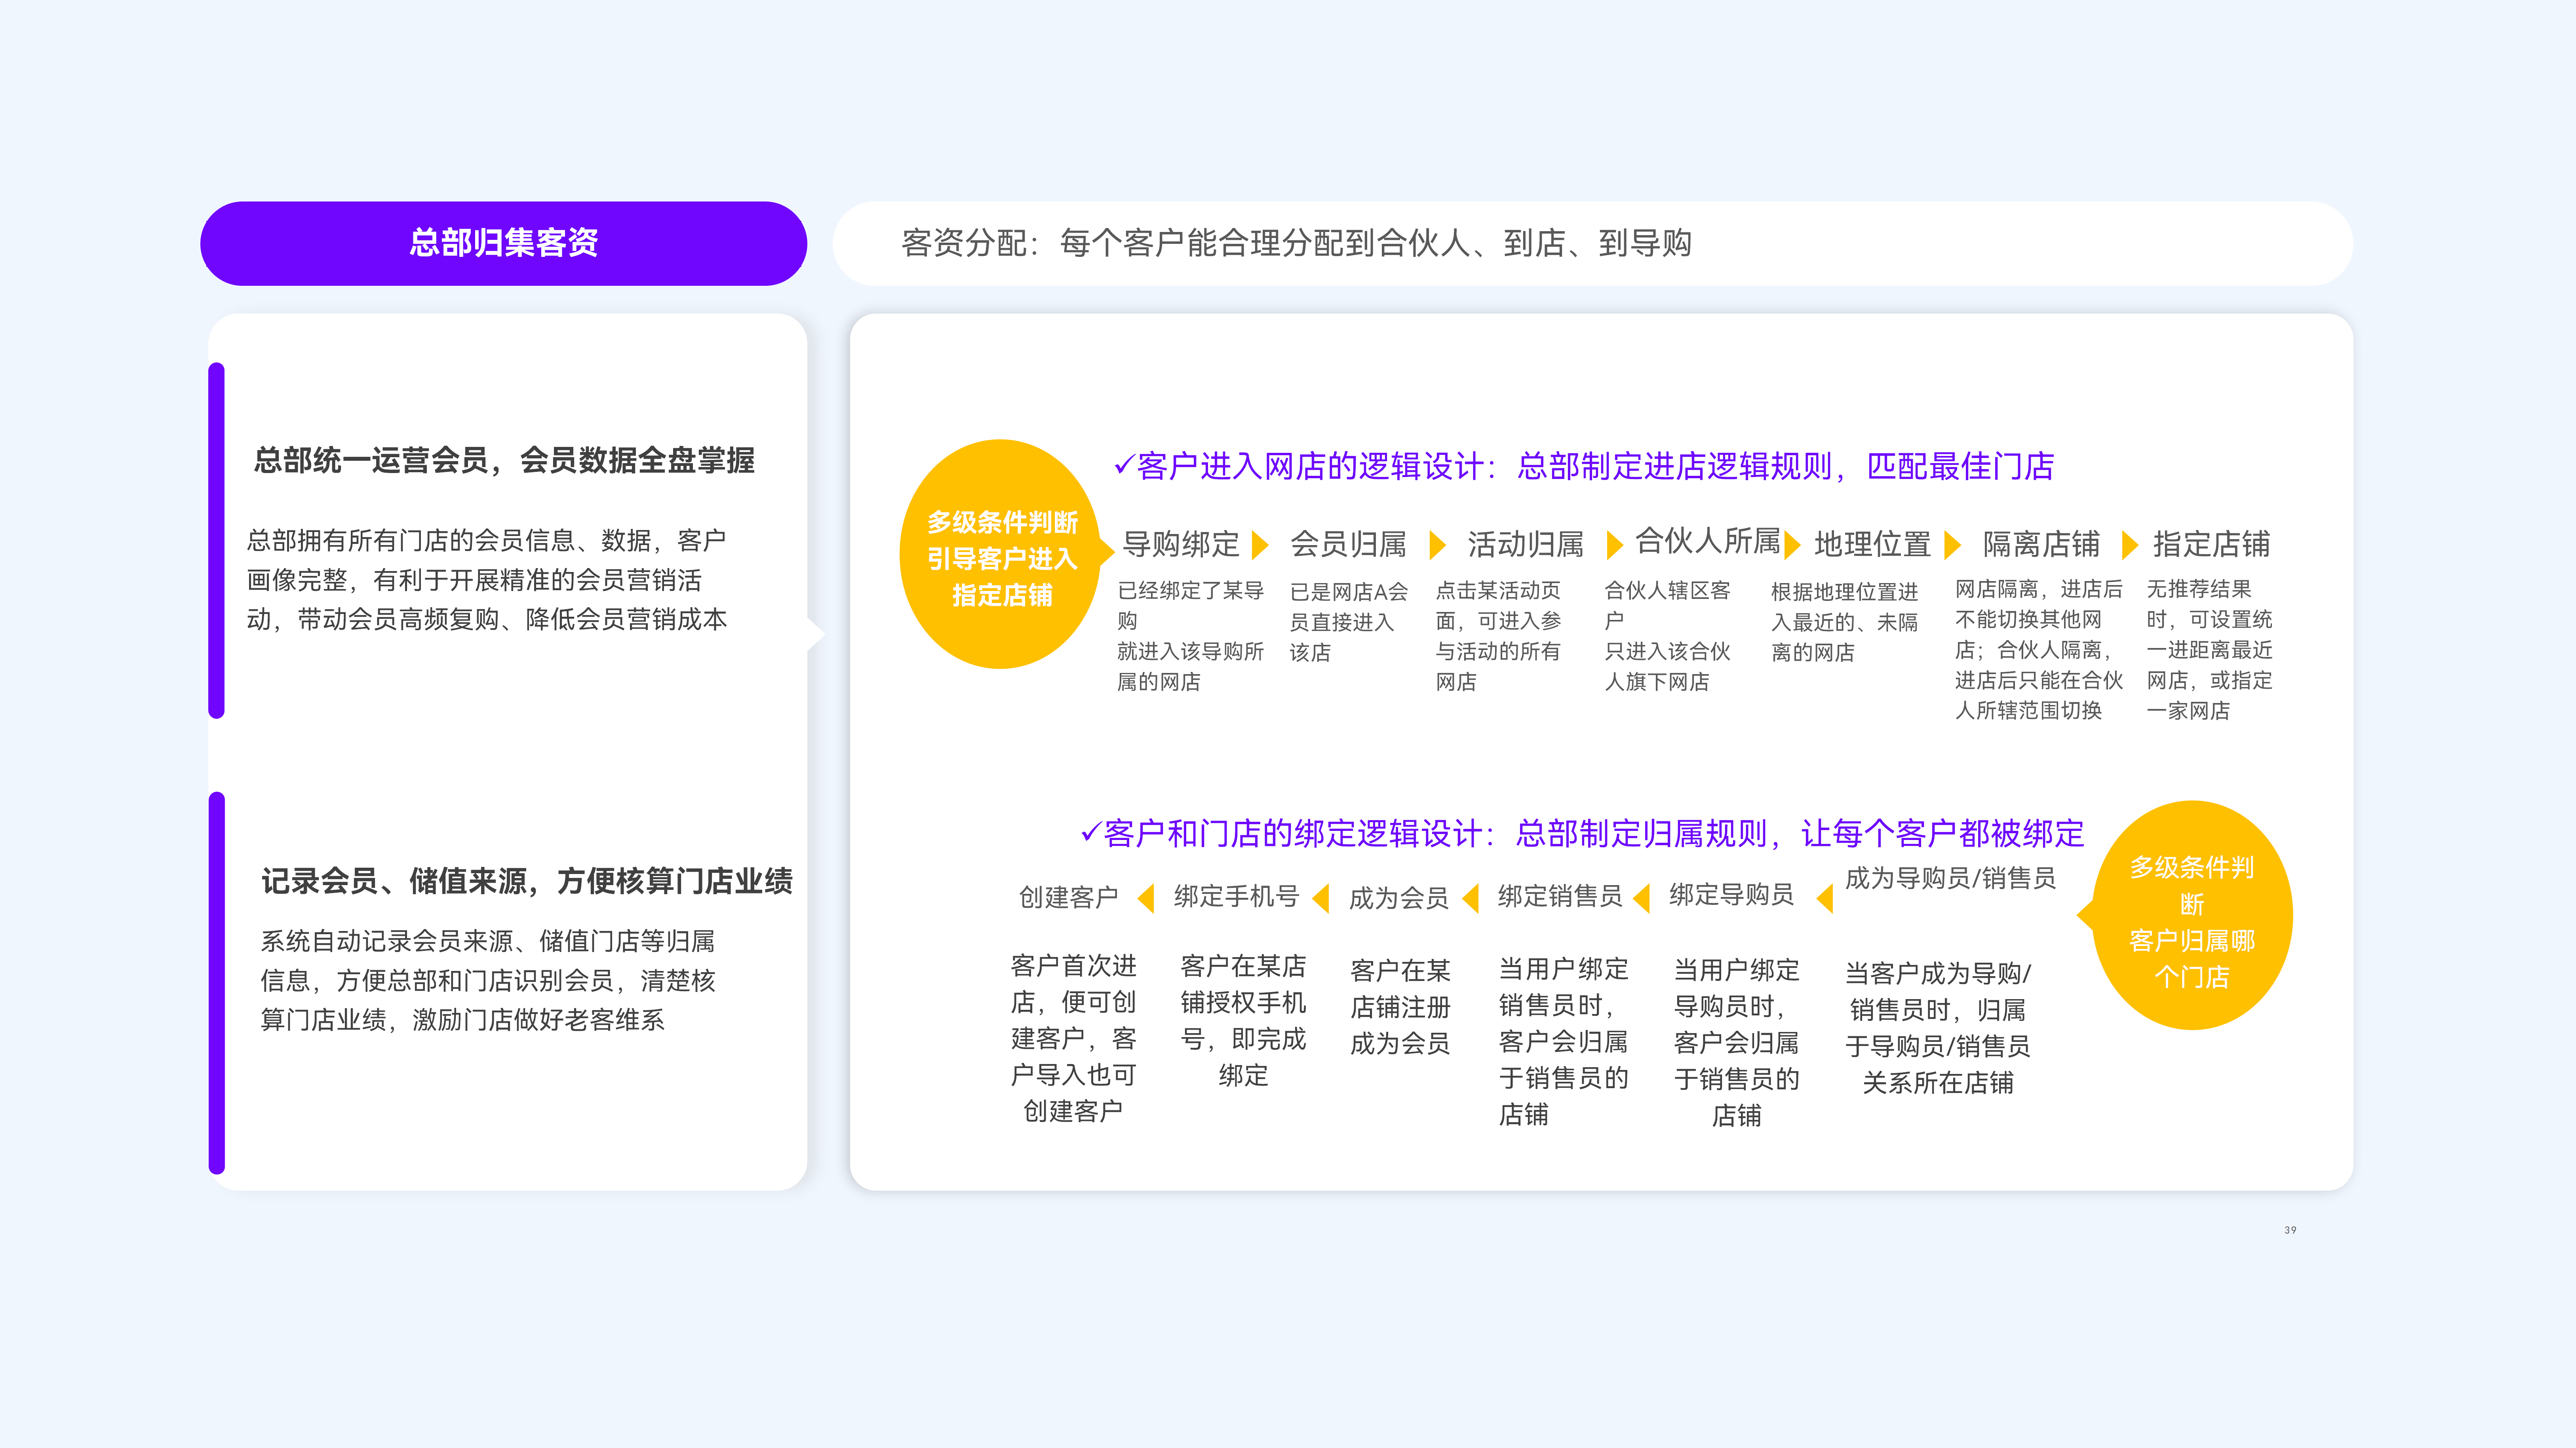The height and width of the screenshot is (1448, 2576).
Task: Click the yellow left arrow after 成为会员
Action: pos(1470,898)
